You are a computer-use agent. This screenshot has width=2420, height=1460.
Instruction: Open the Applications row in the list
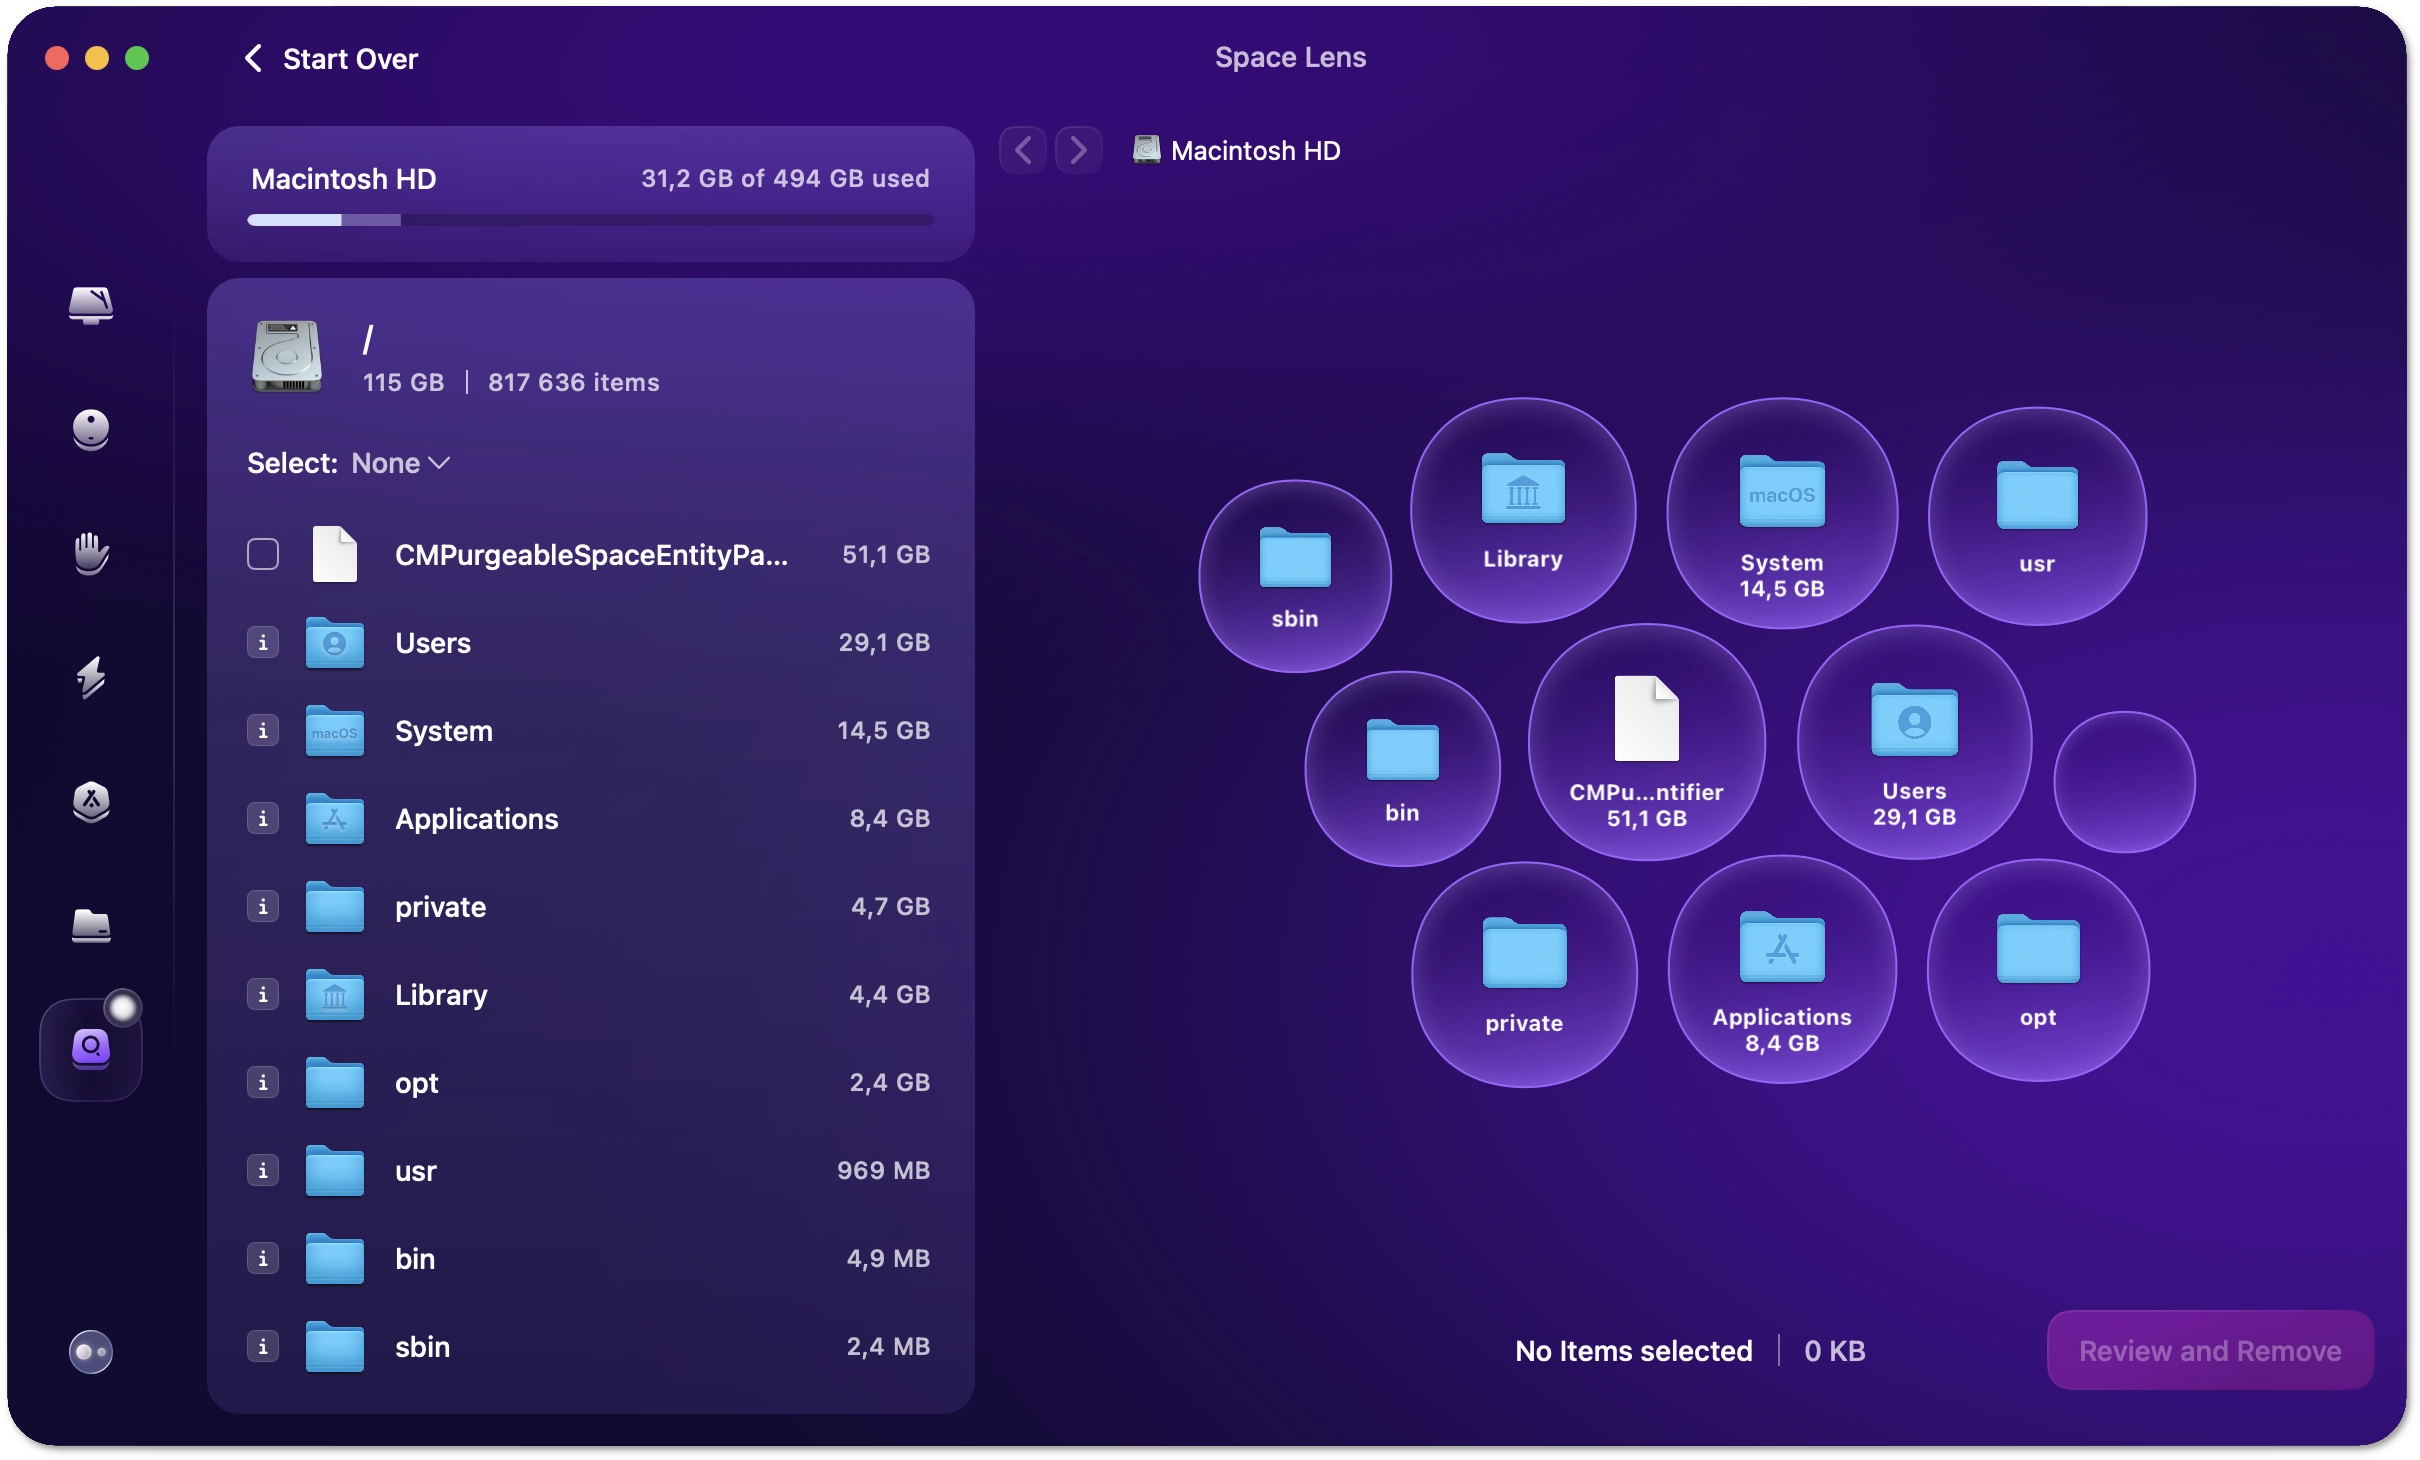coord(590,818)
